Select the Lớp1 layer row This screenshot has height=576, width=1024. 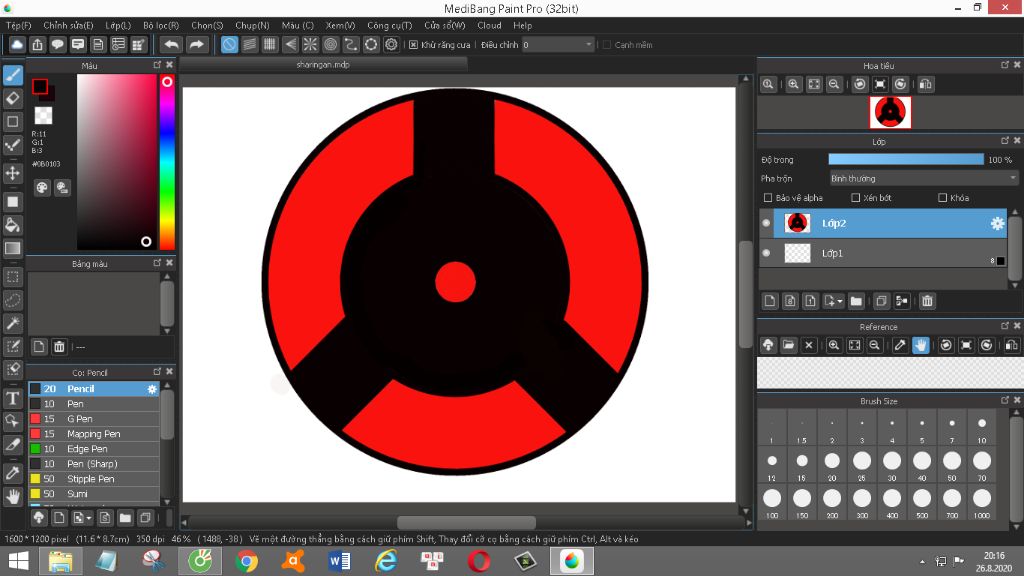[x=883, y=253]
